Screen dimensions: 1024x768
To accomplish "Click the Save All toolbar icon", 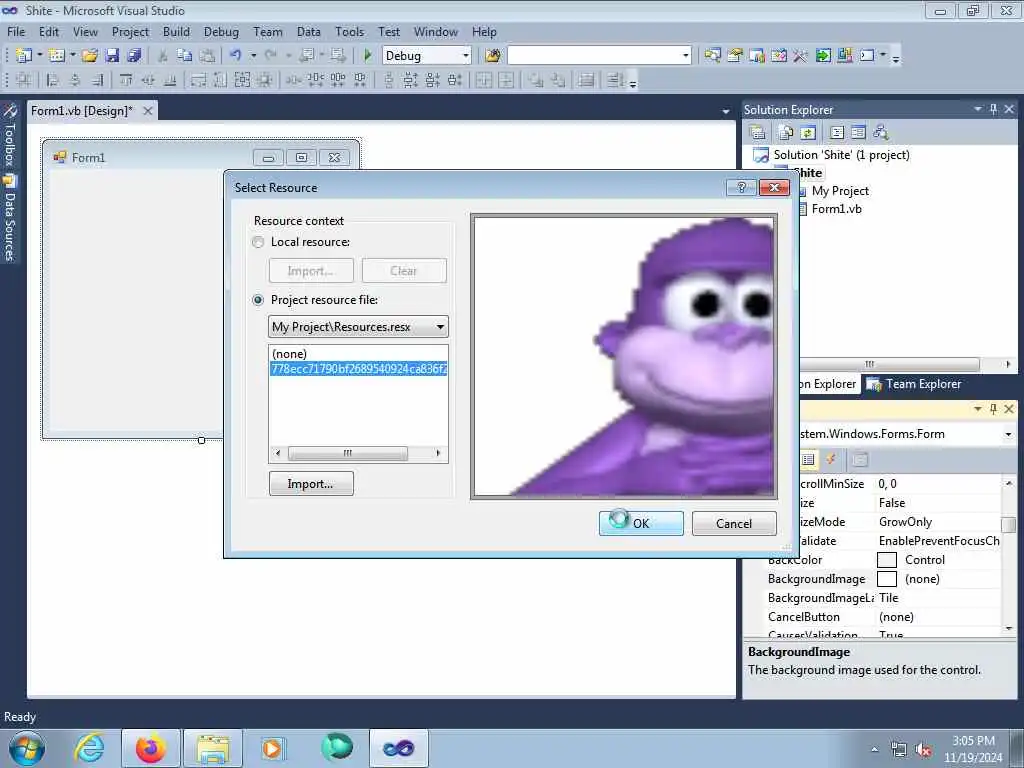I will (135, 56).
